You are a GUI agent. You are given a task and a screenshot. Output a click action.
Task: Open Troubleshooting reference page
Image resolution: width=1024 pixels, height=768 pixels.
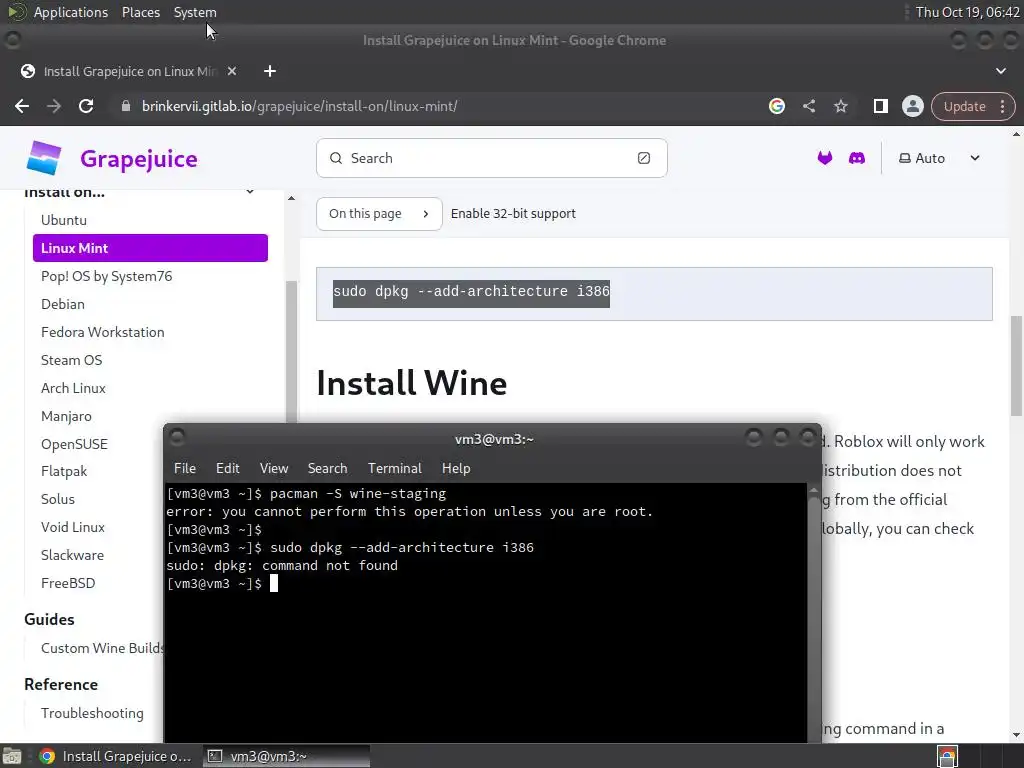point(92,714)
